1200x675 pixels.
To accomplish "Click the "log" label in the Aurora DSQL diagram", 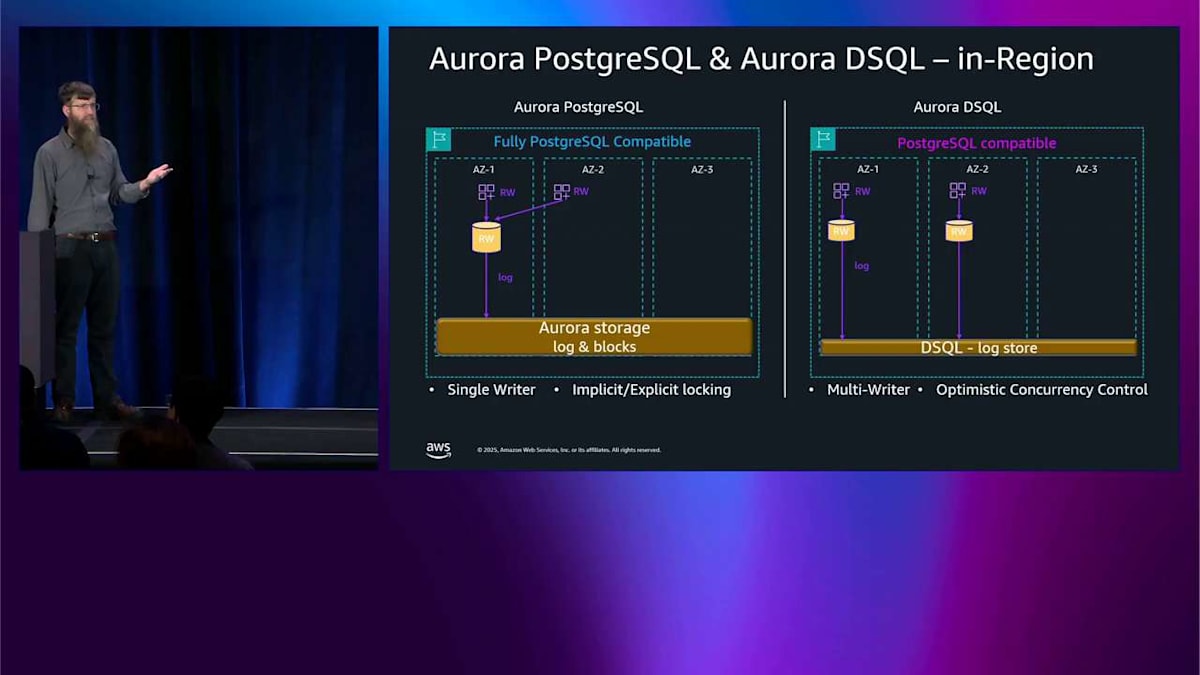I will coord(861,266).
